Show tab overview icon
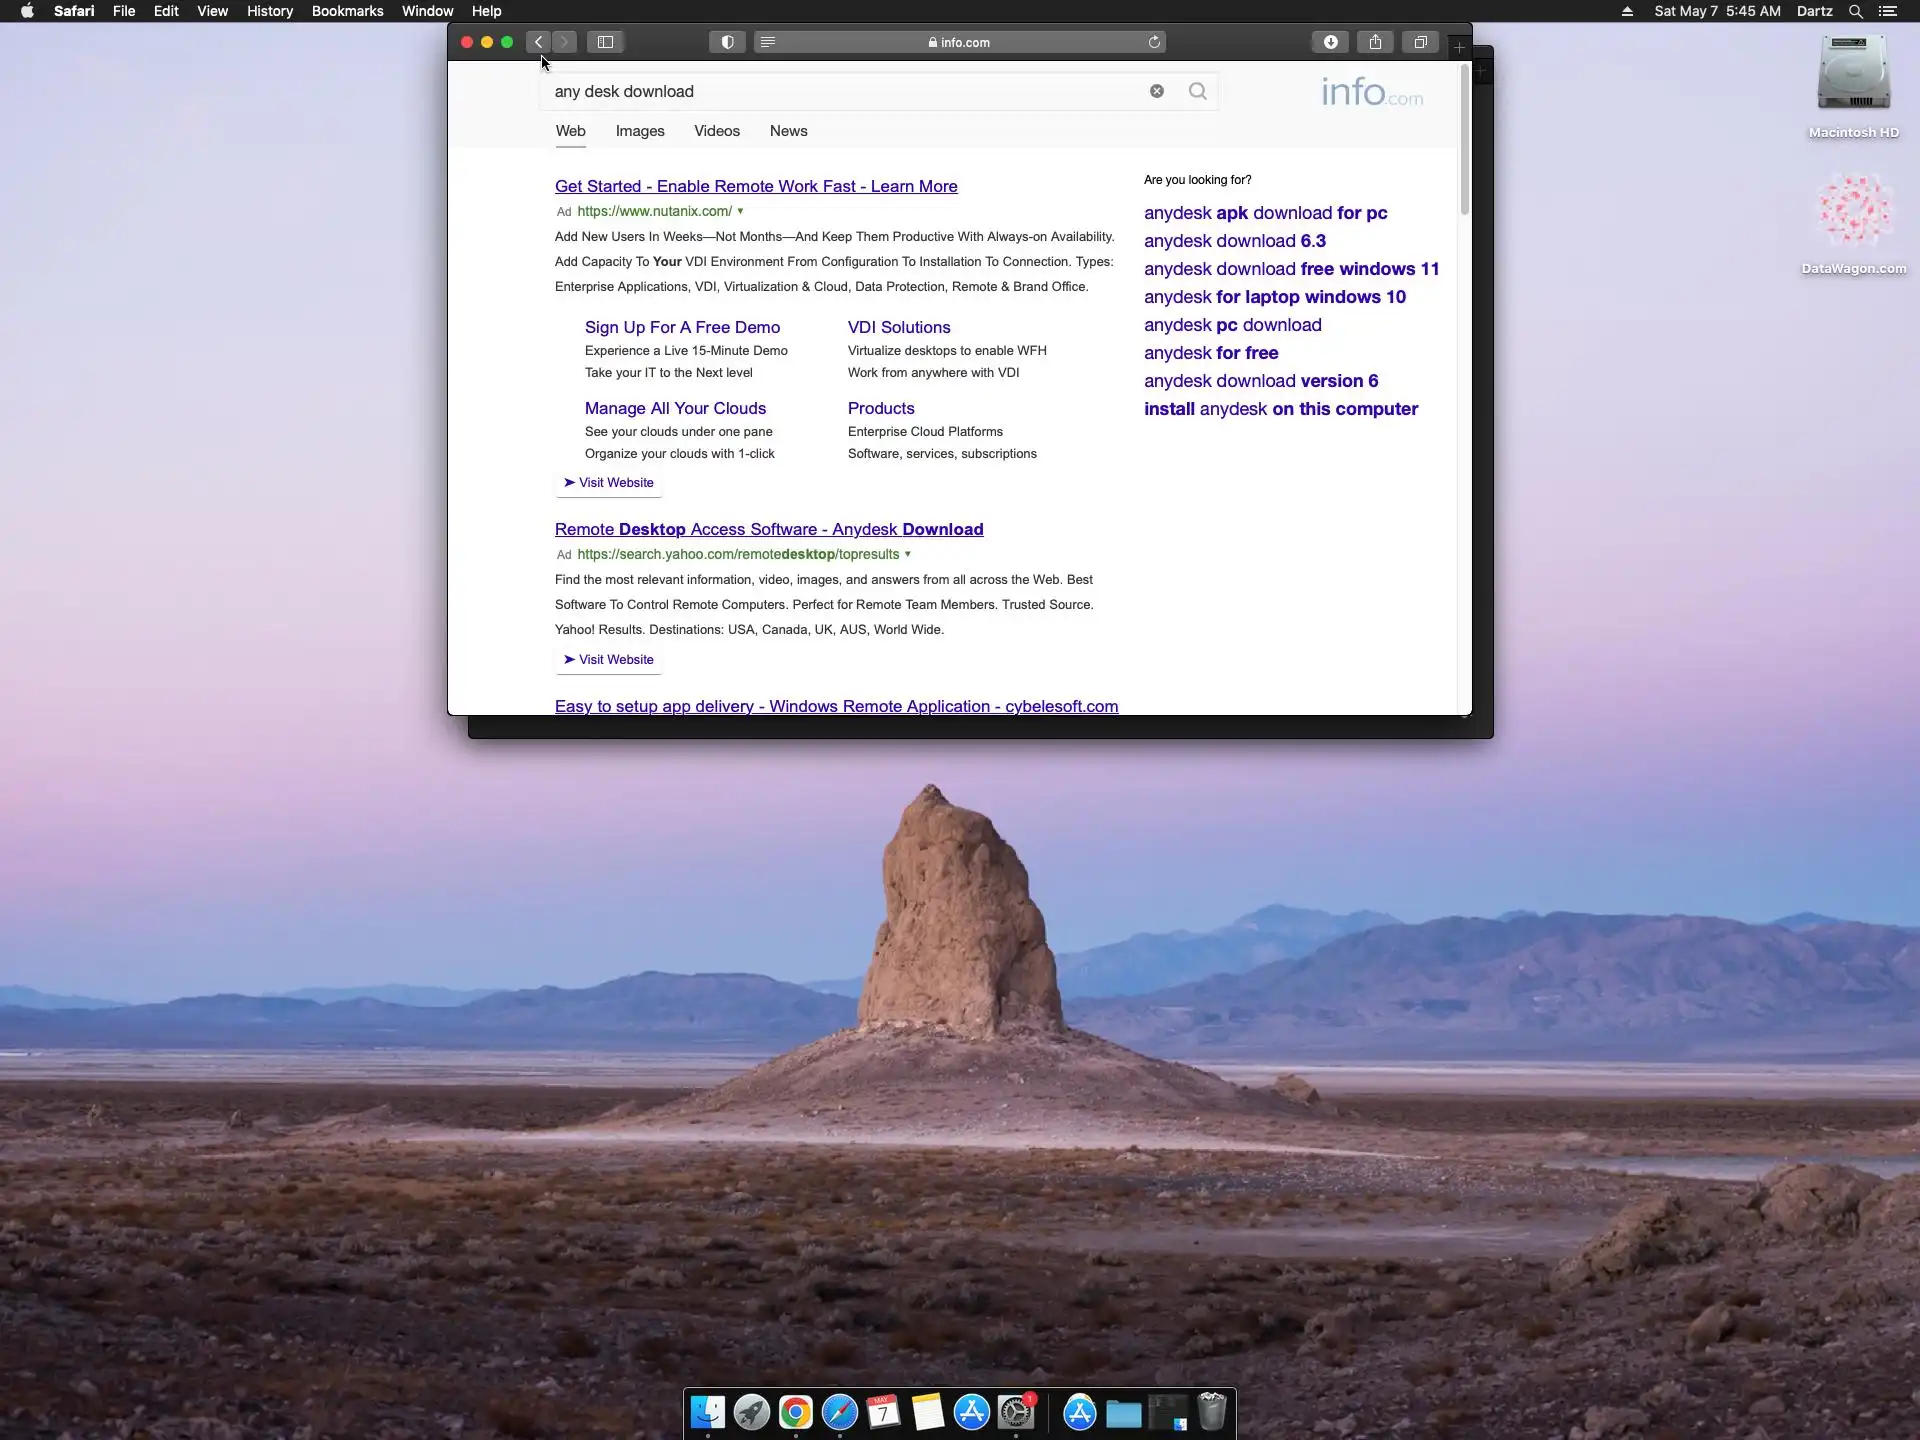The image size is (1920, 1440). [x=1420, y=42]
